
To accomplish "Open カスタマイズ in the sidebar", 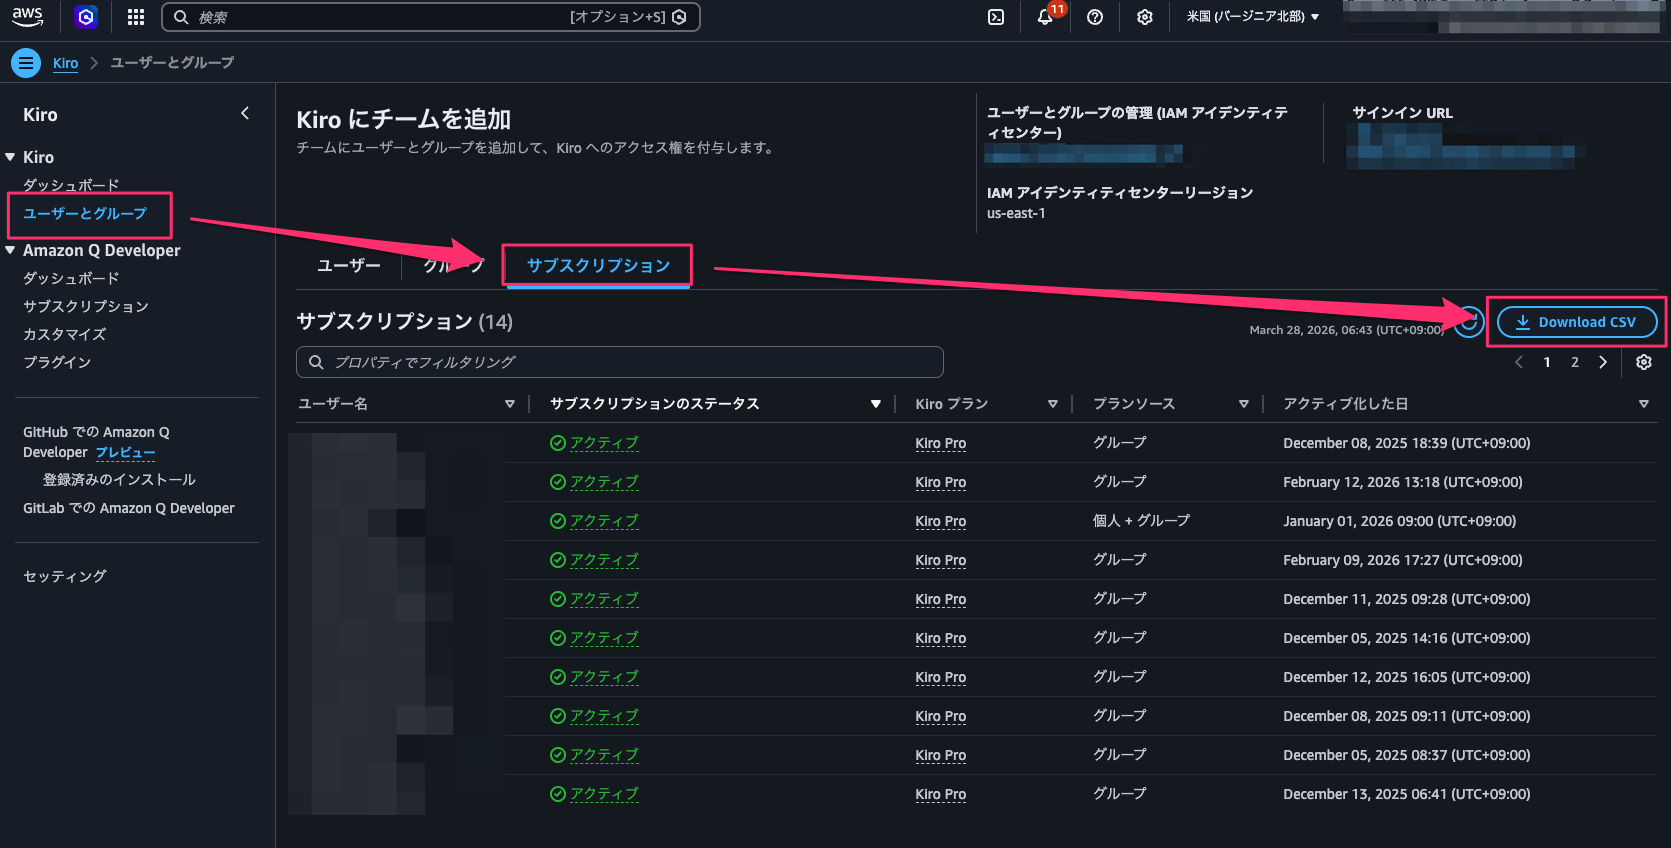I will coord(64,334).
